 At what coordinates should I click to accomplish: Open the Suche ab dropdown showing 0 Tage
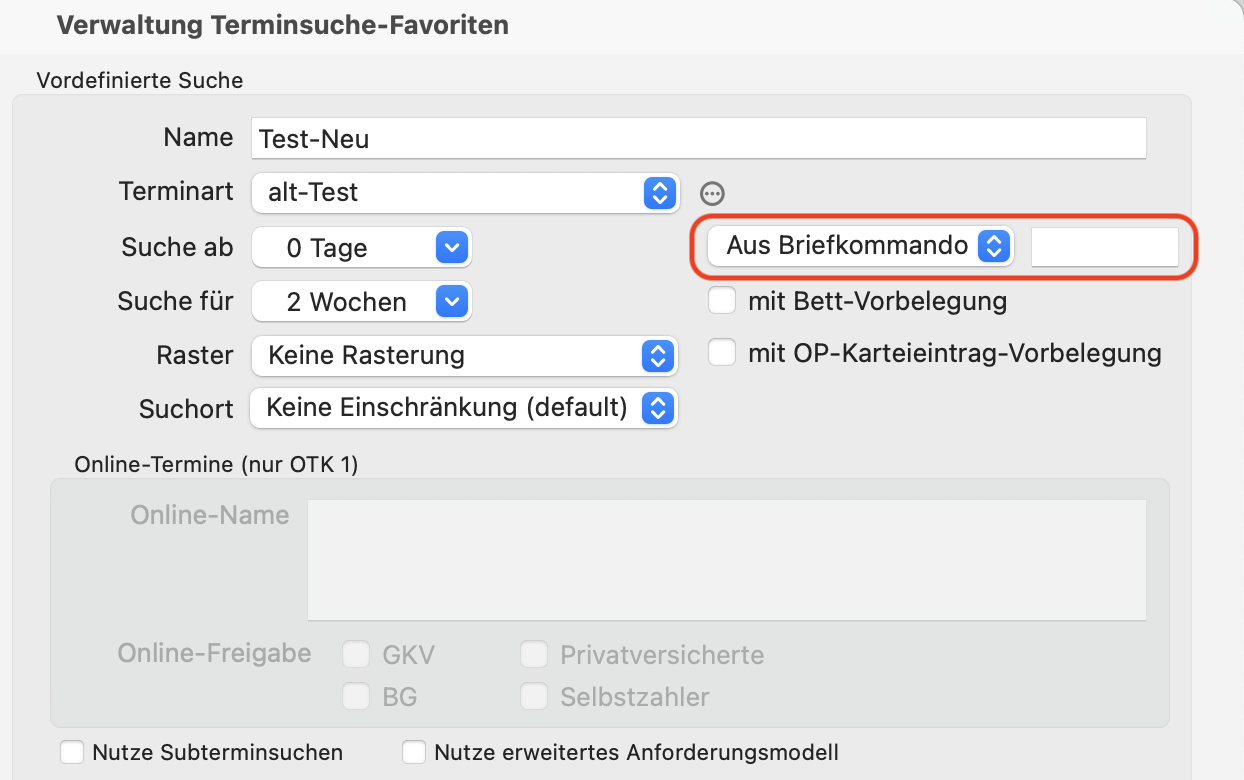361,247
